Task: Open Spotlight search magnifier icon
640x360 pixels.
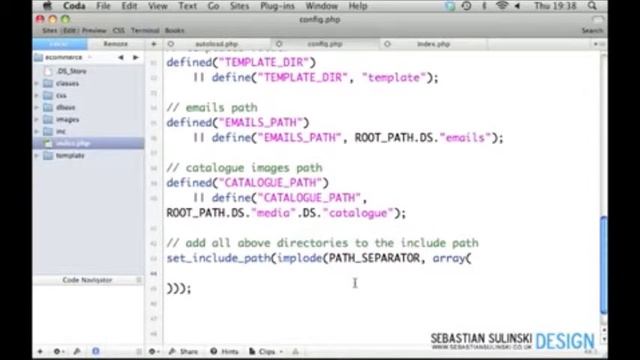Action: pos(592,6)
